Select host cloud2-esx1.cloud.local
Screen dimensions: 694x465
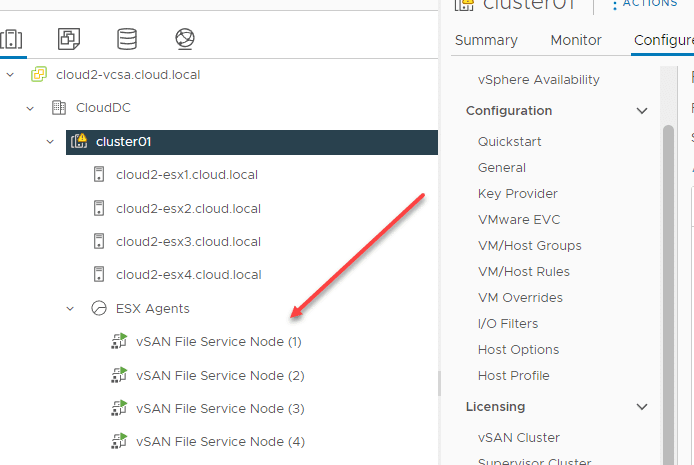click(x=187, y=175)
